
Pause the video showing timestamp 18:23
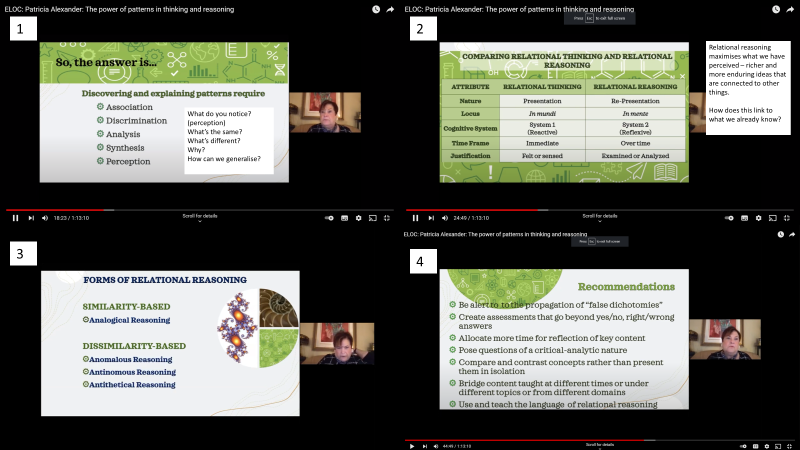click(15, 218)
